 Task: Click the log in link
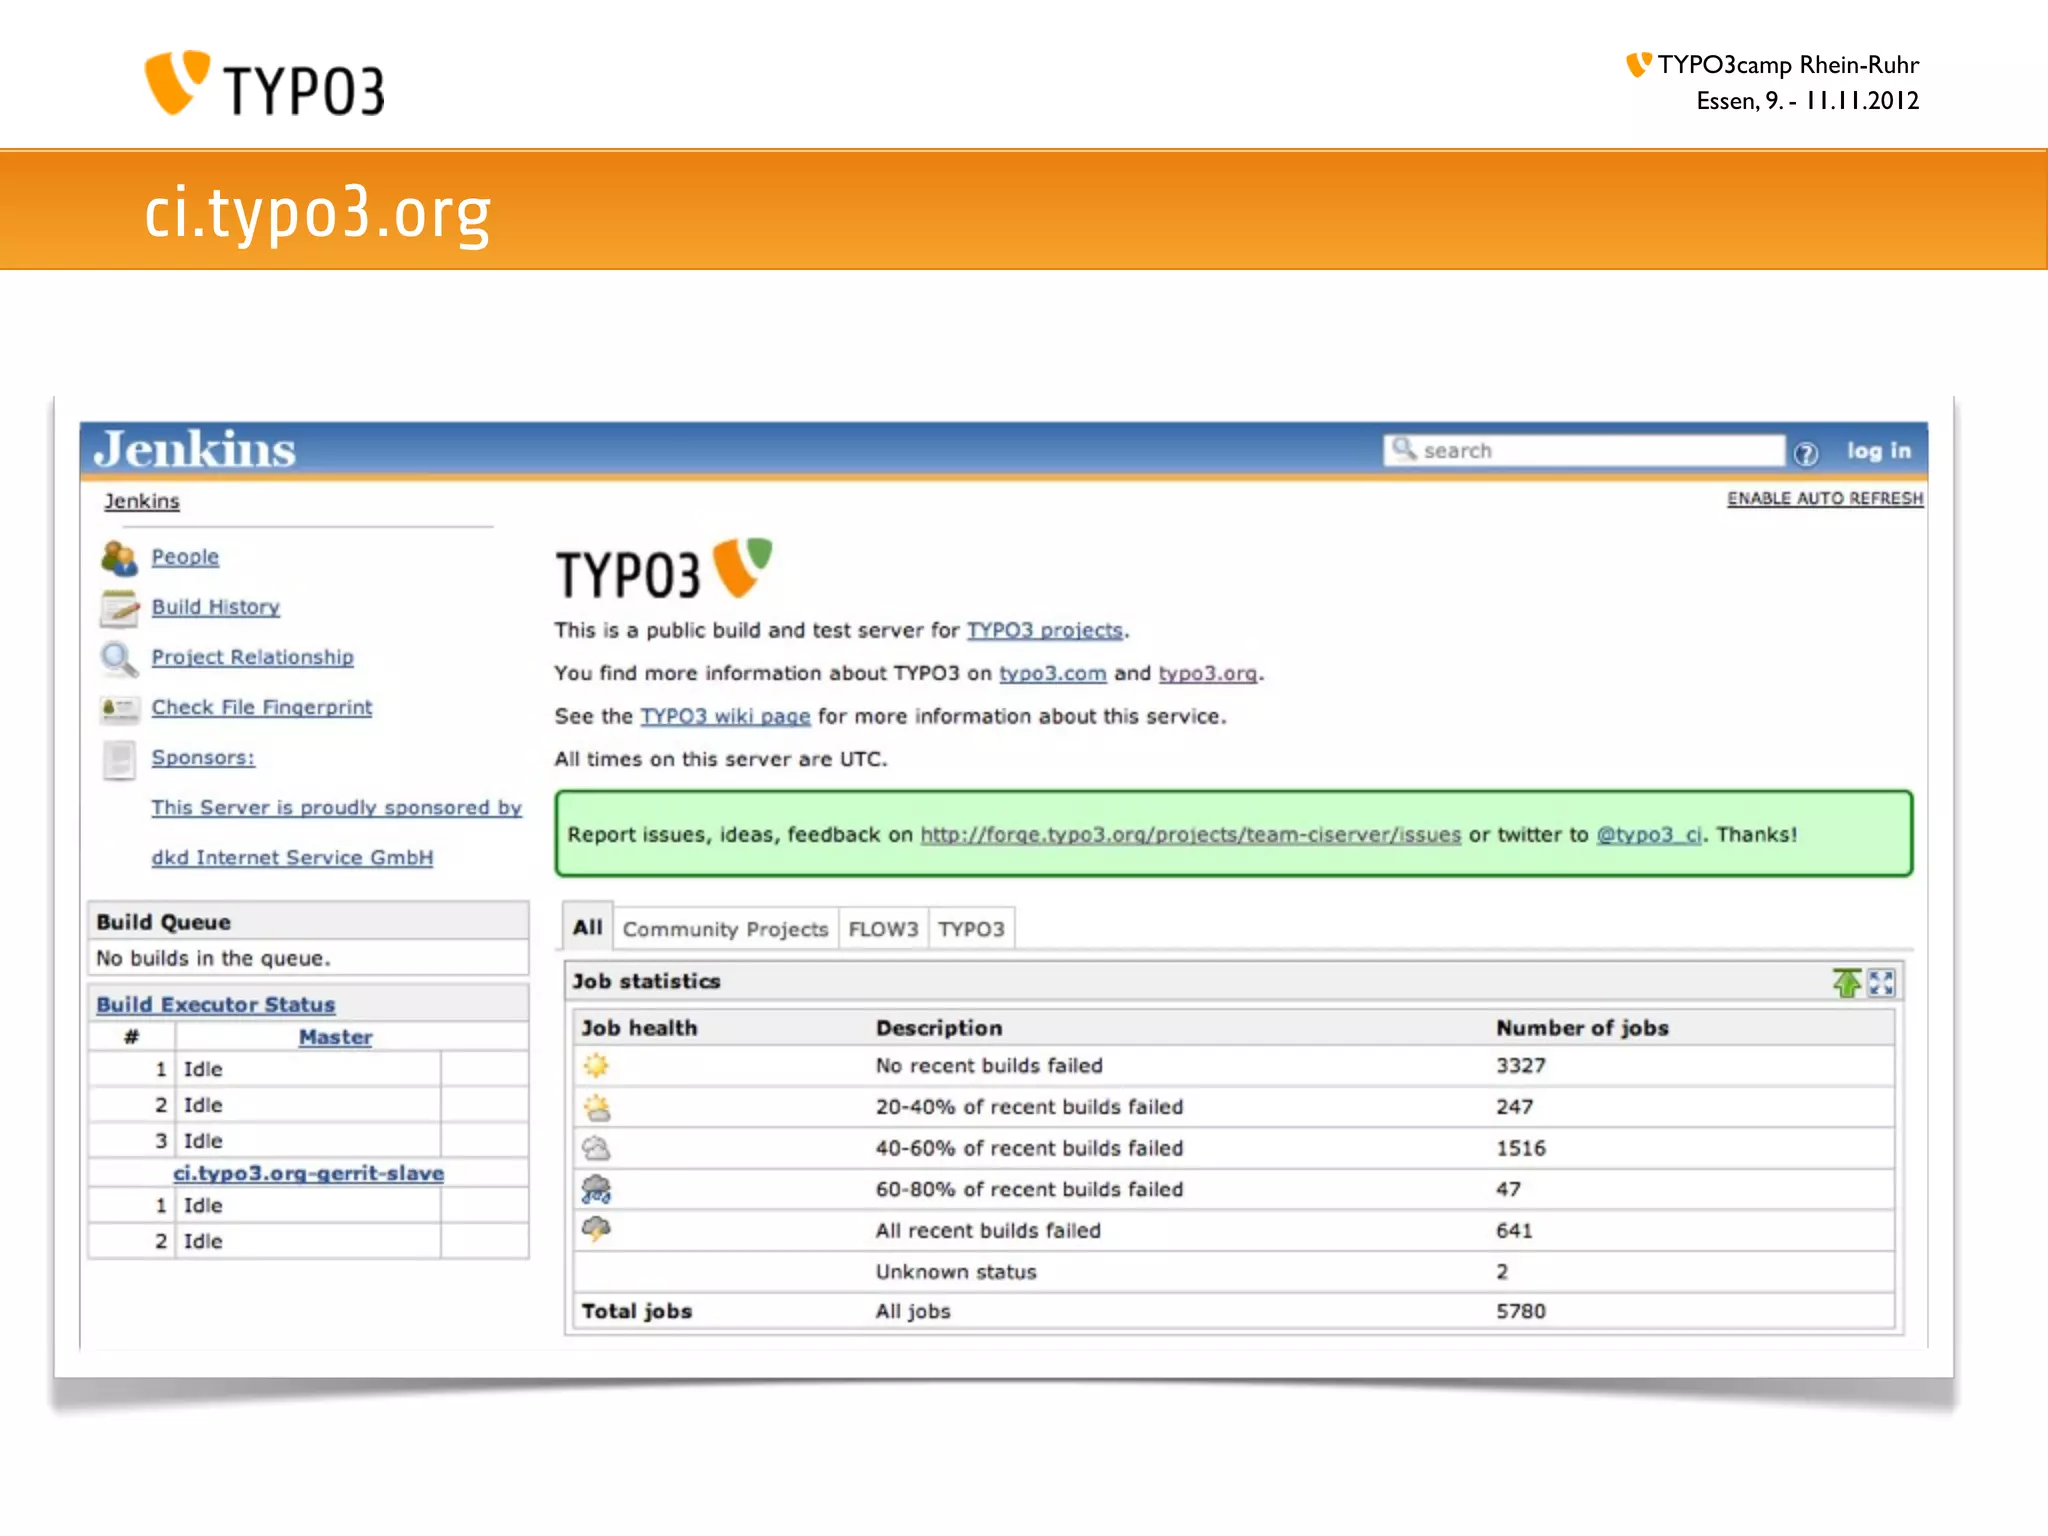coord(1878,451)
